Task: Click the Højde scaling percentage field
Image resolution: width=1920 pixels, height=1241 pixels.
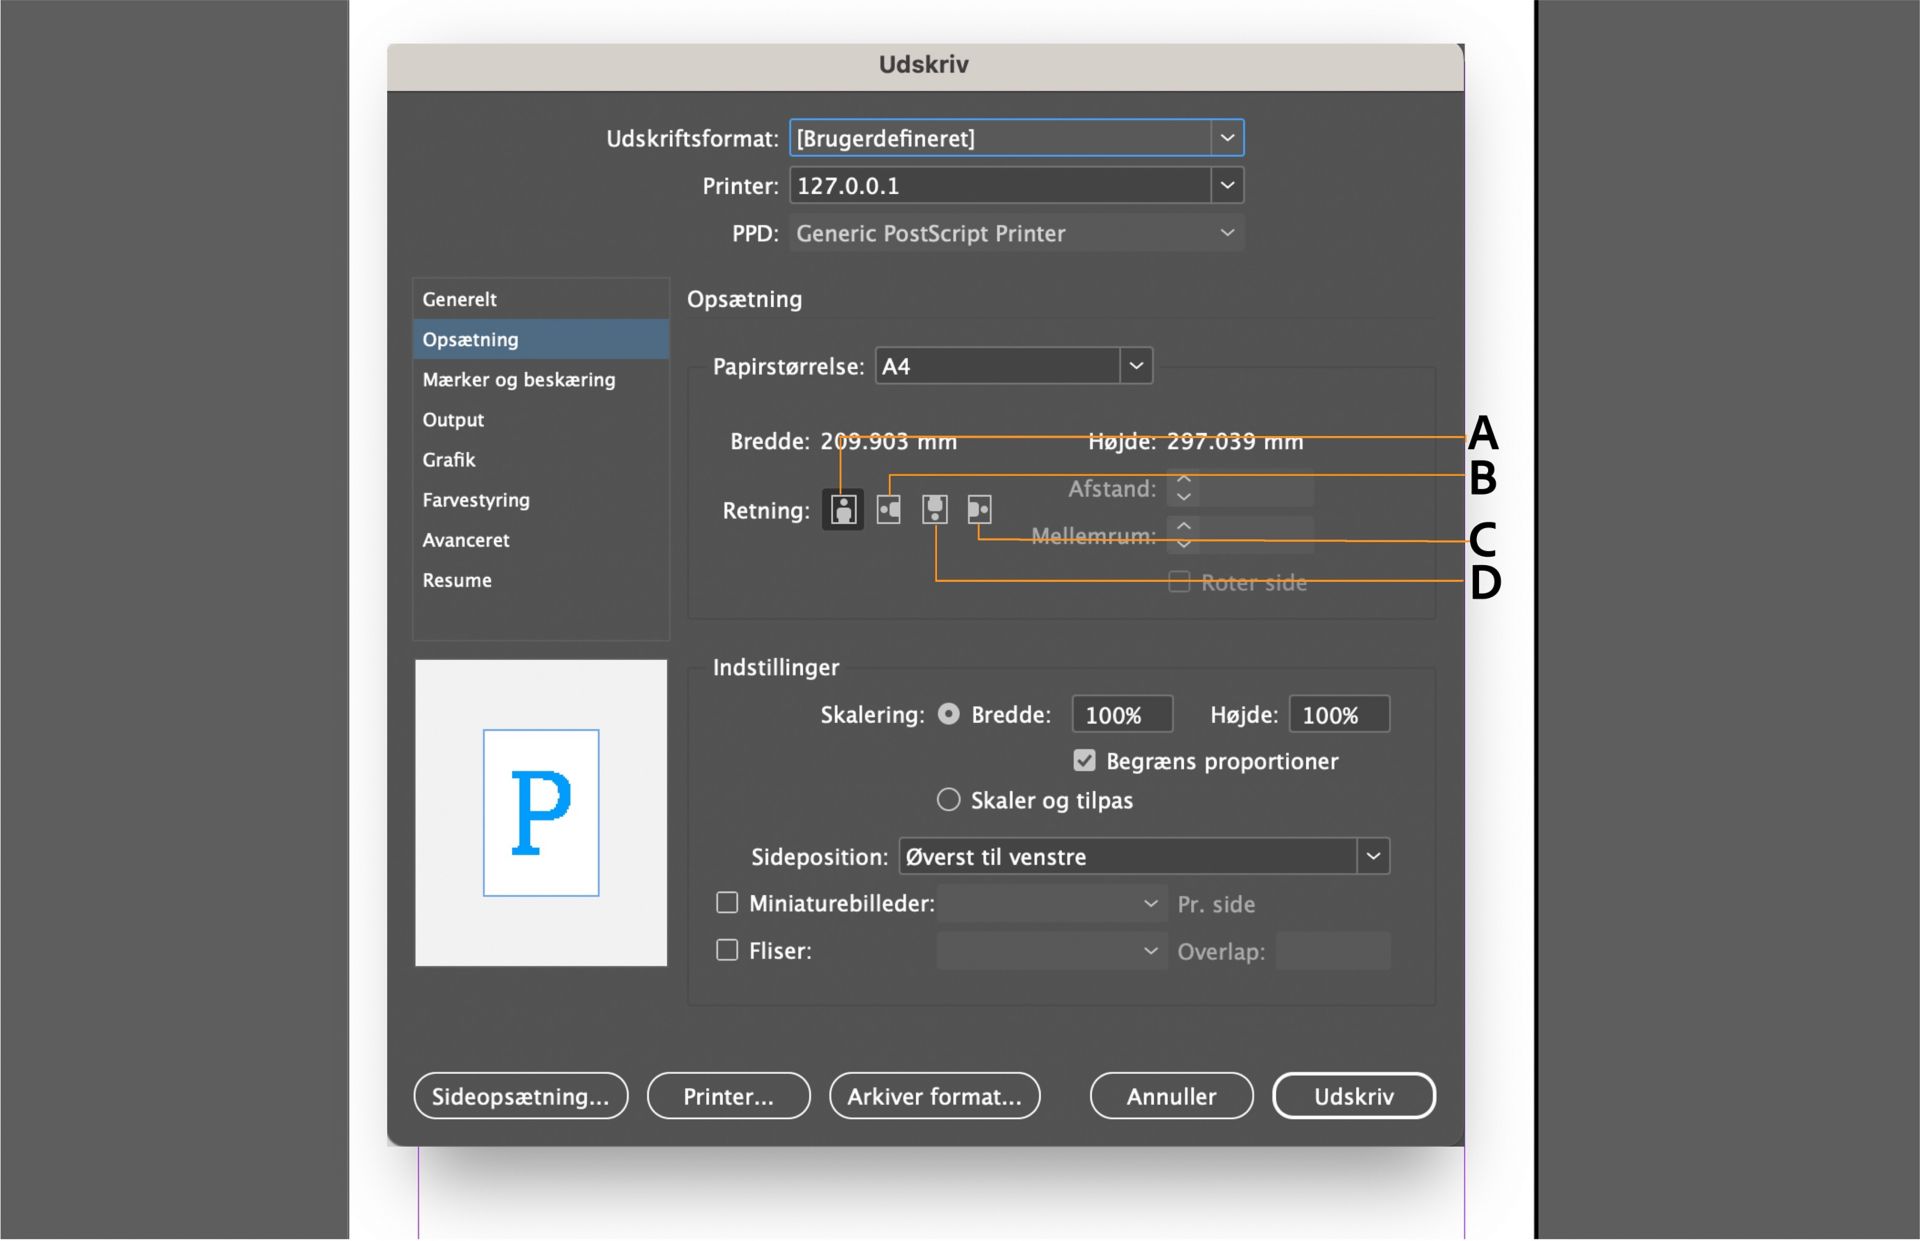Action: tap(1338, 715)
